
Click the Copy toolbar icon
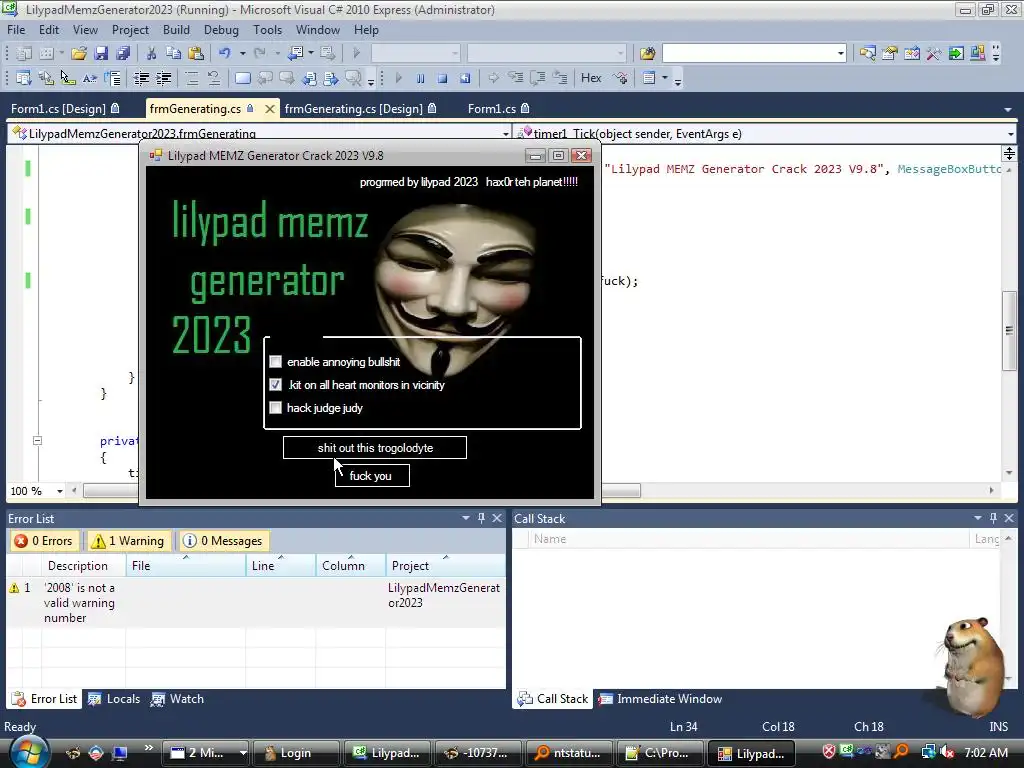(173, 54)
